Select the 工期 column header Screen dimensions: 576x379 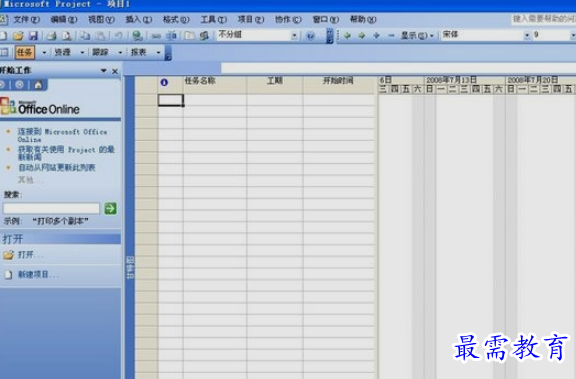275,85
